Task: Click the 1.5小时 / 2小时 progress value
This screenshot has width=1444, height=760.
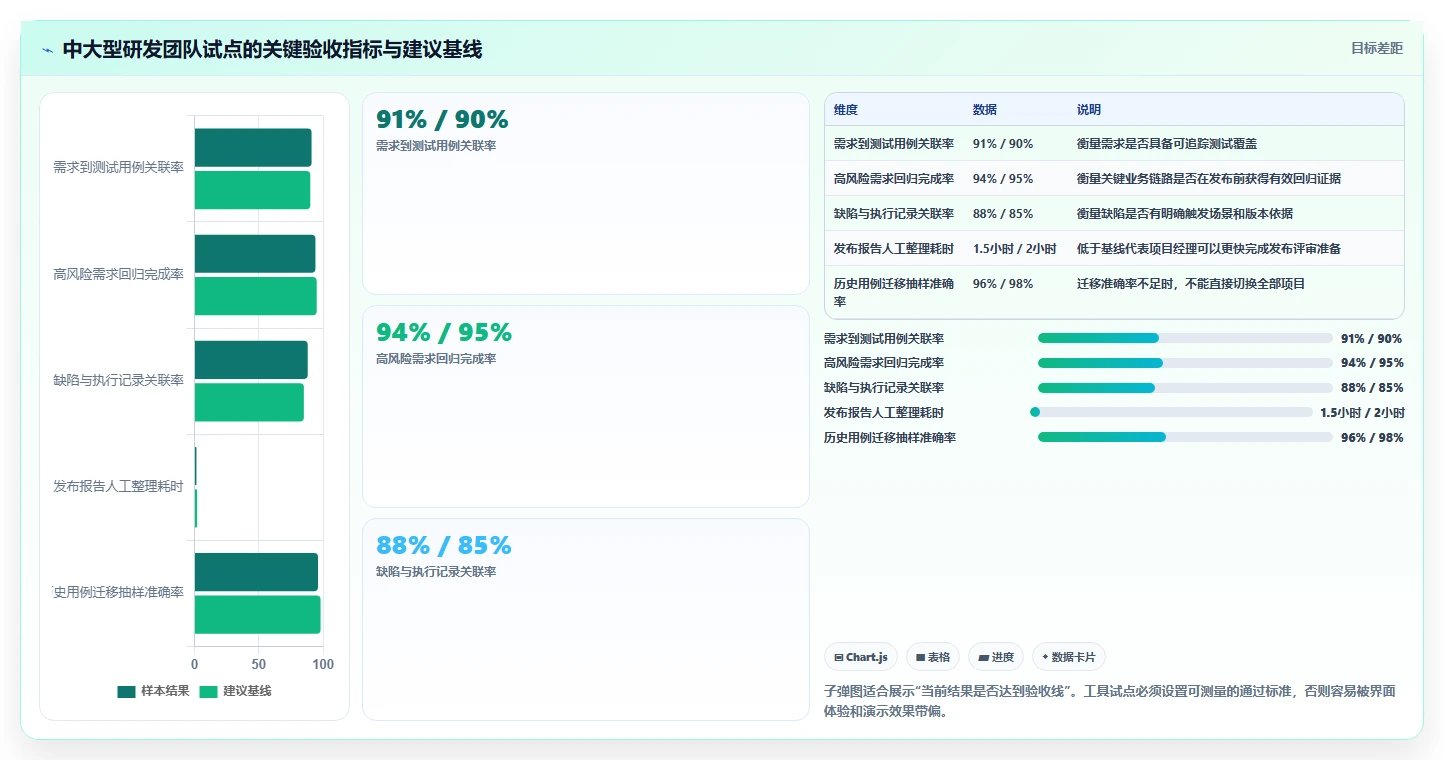Action: [1362, 412]
